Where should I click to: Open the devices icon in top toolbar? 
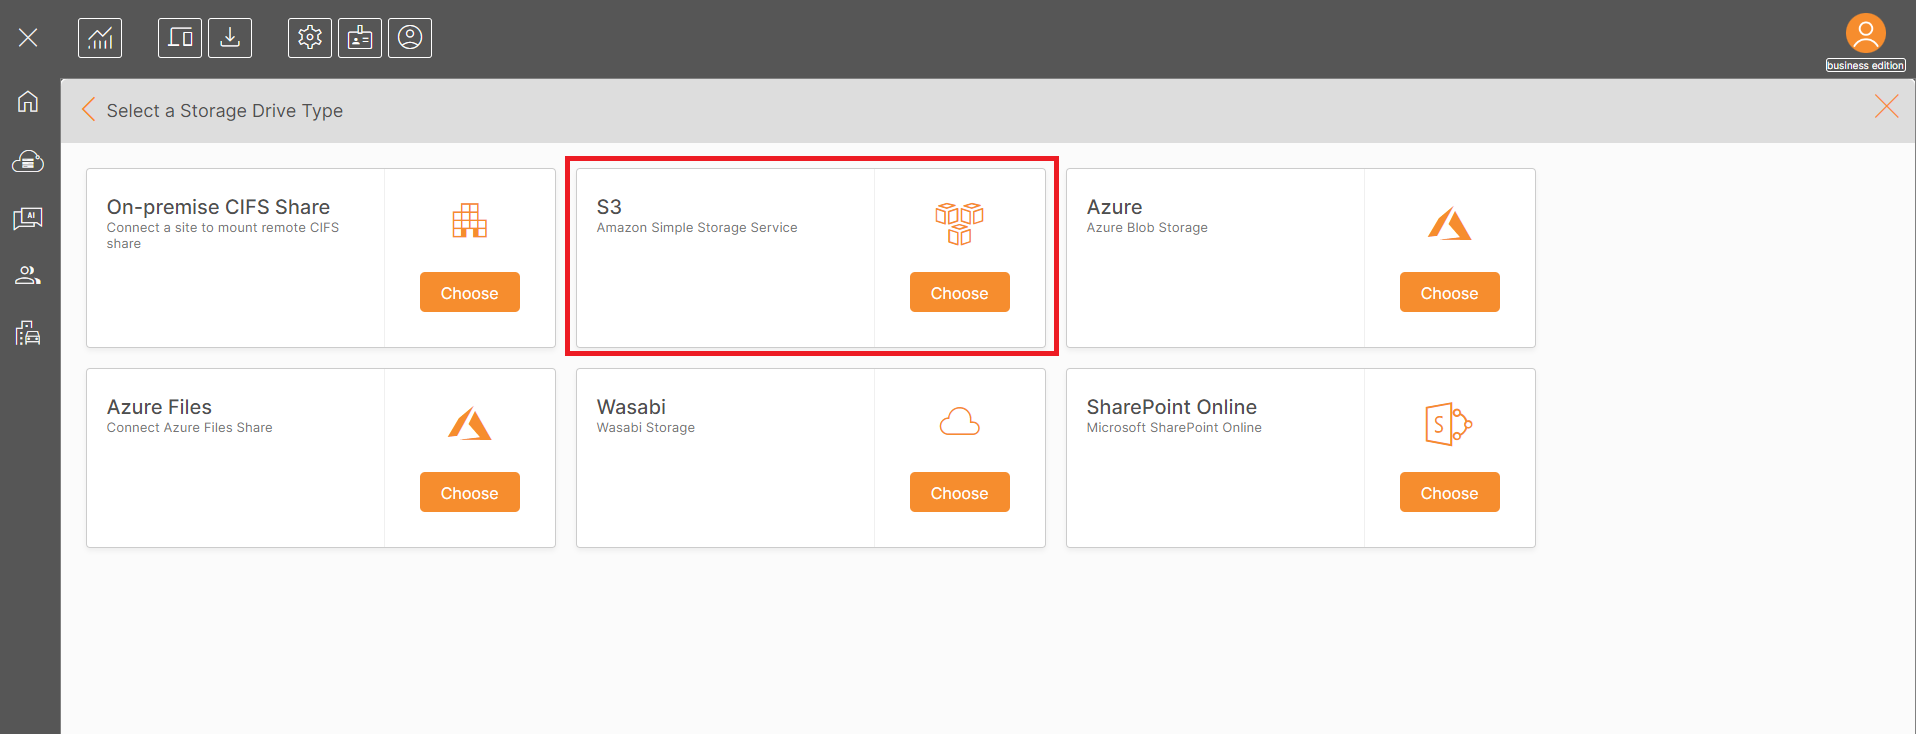pos(180,38)
